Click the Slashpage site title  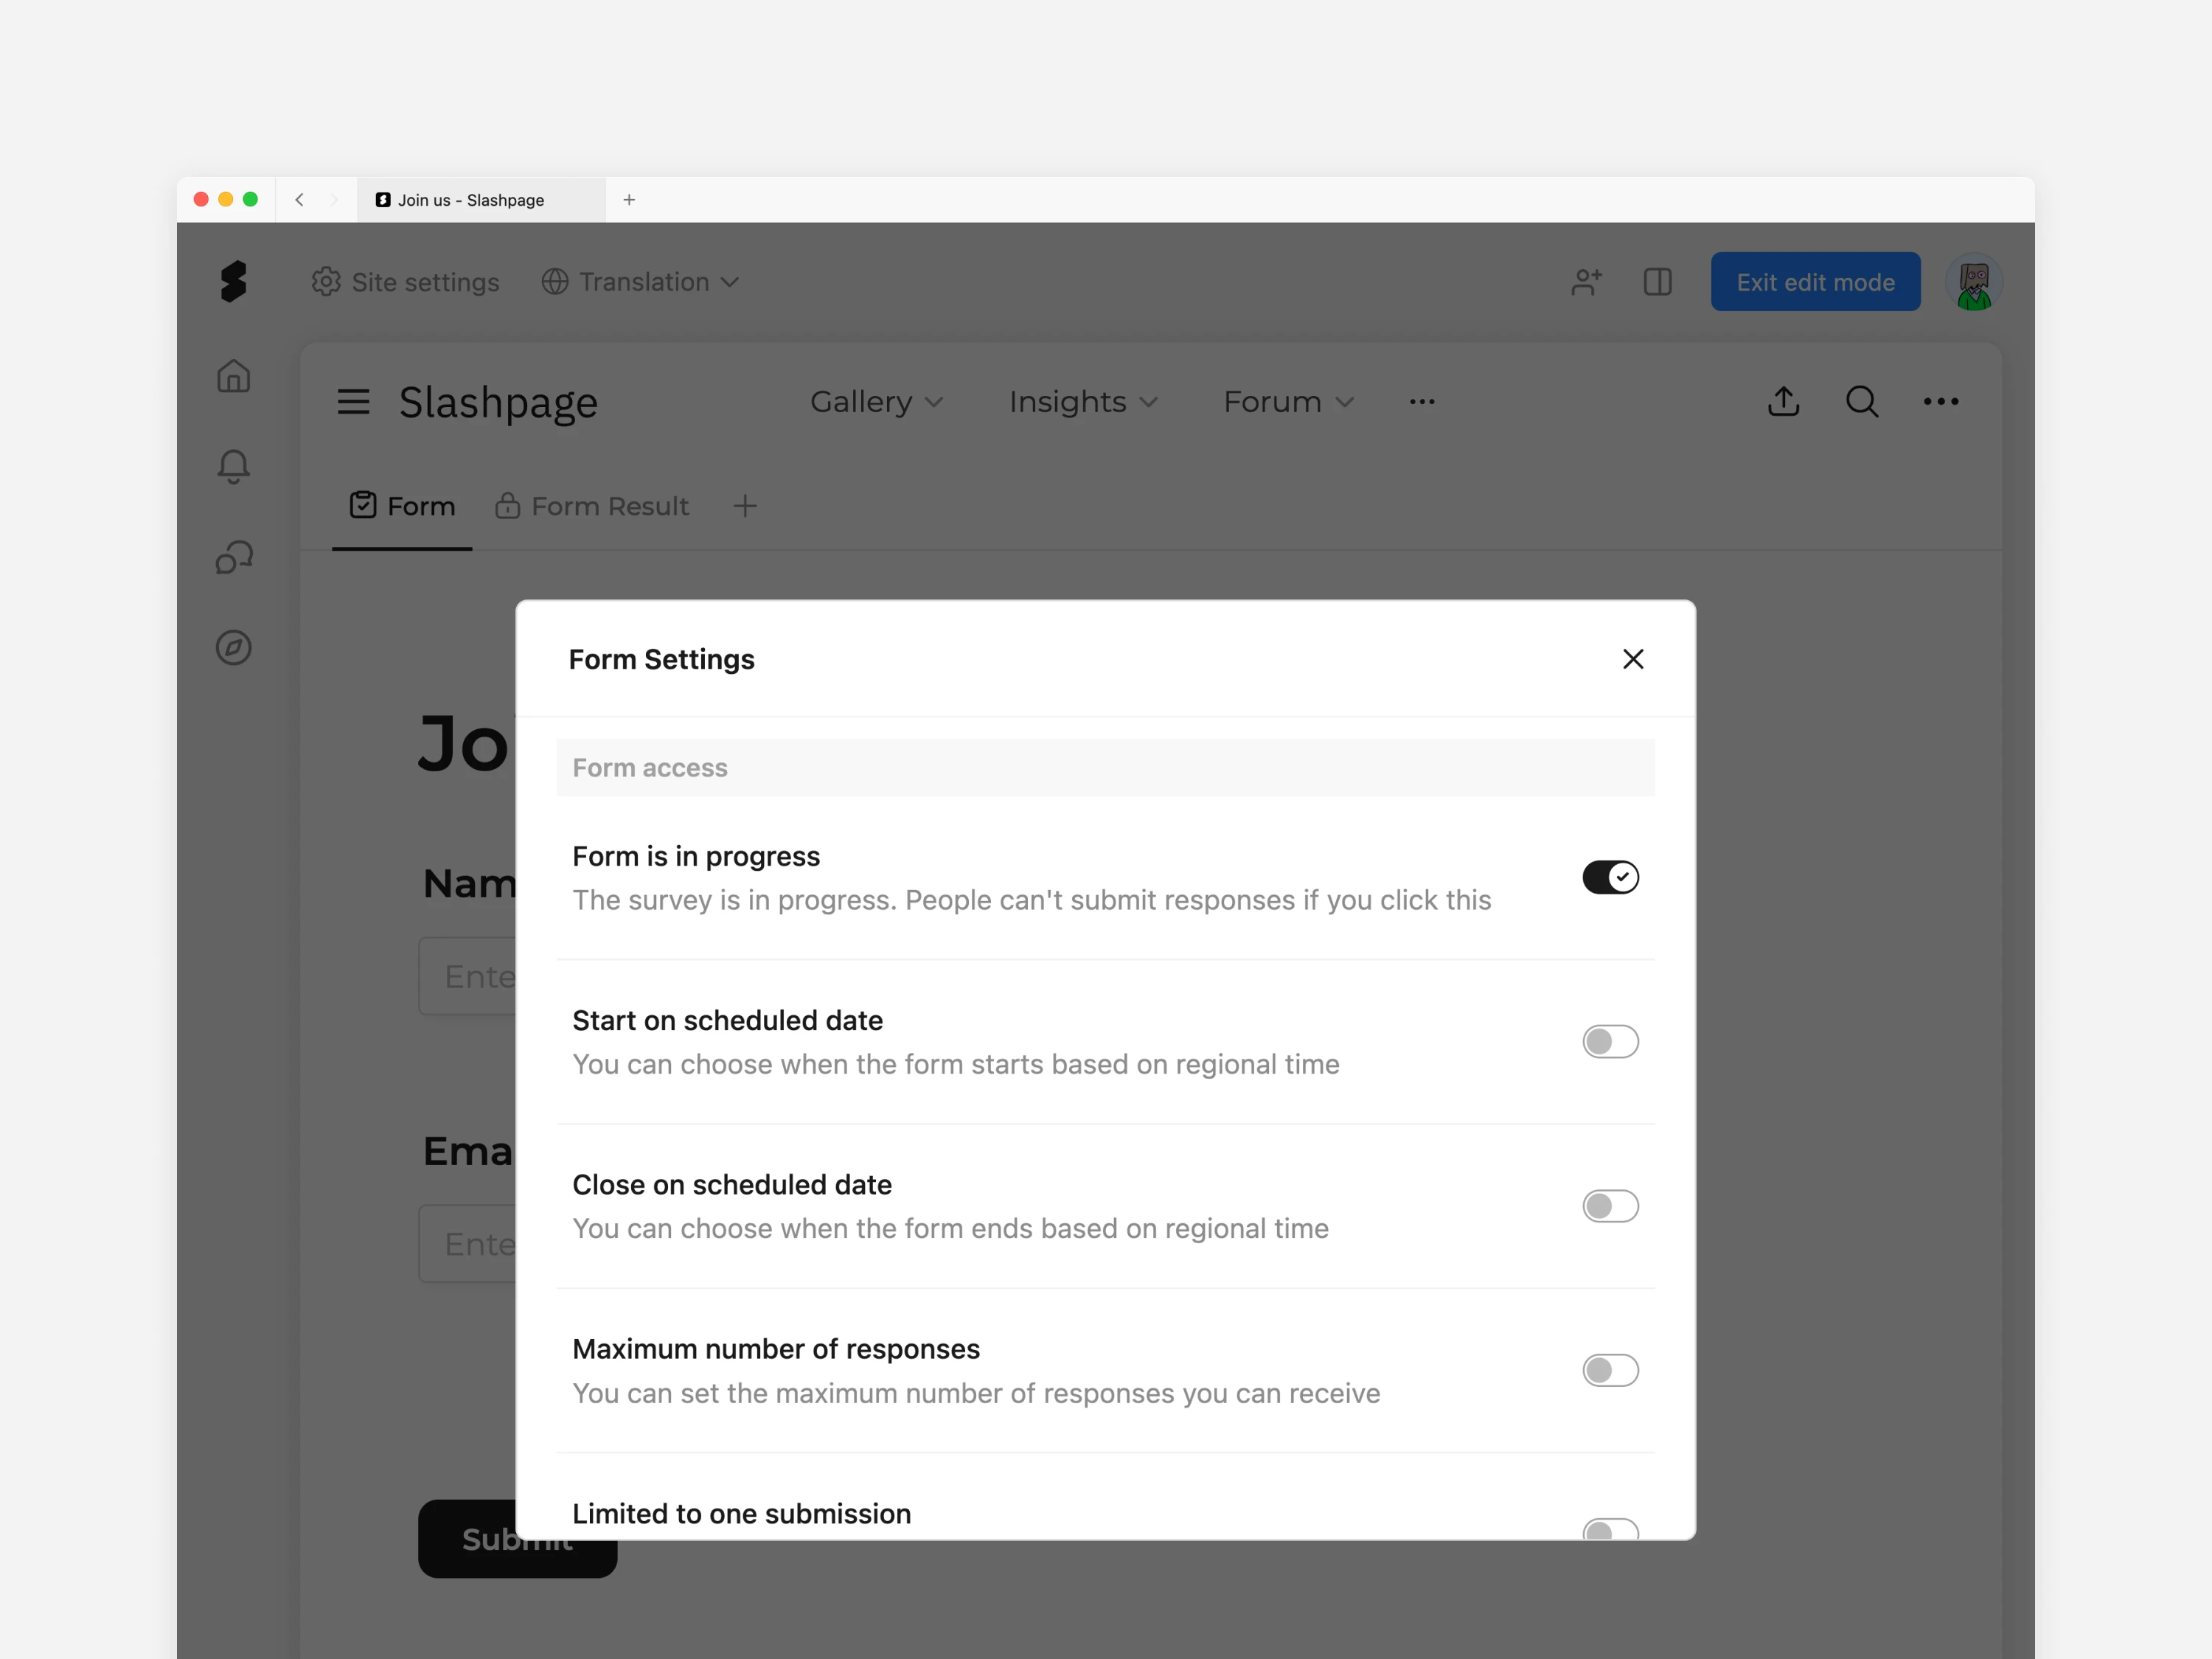pos(498,402)
